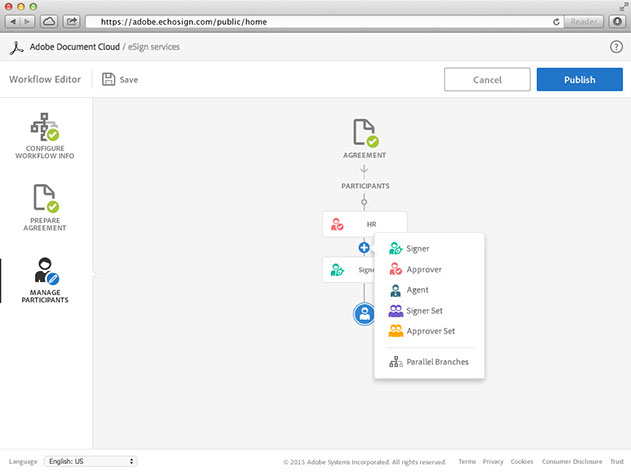Add Parallel Branches from the menu

point(436,362)
